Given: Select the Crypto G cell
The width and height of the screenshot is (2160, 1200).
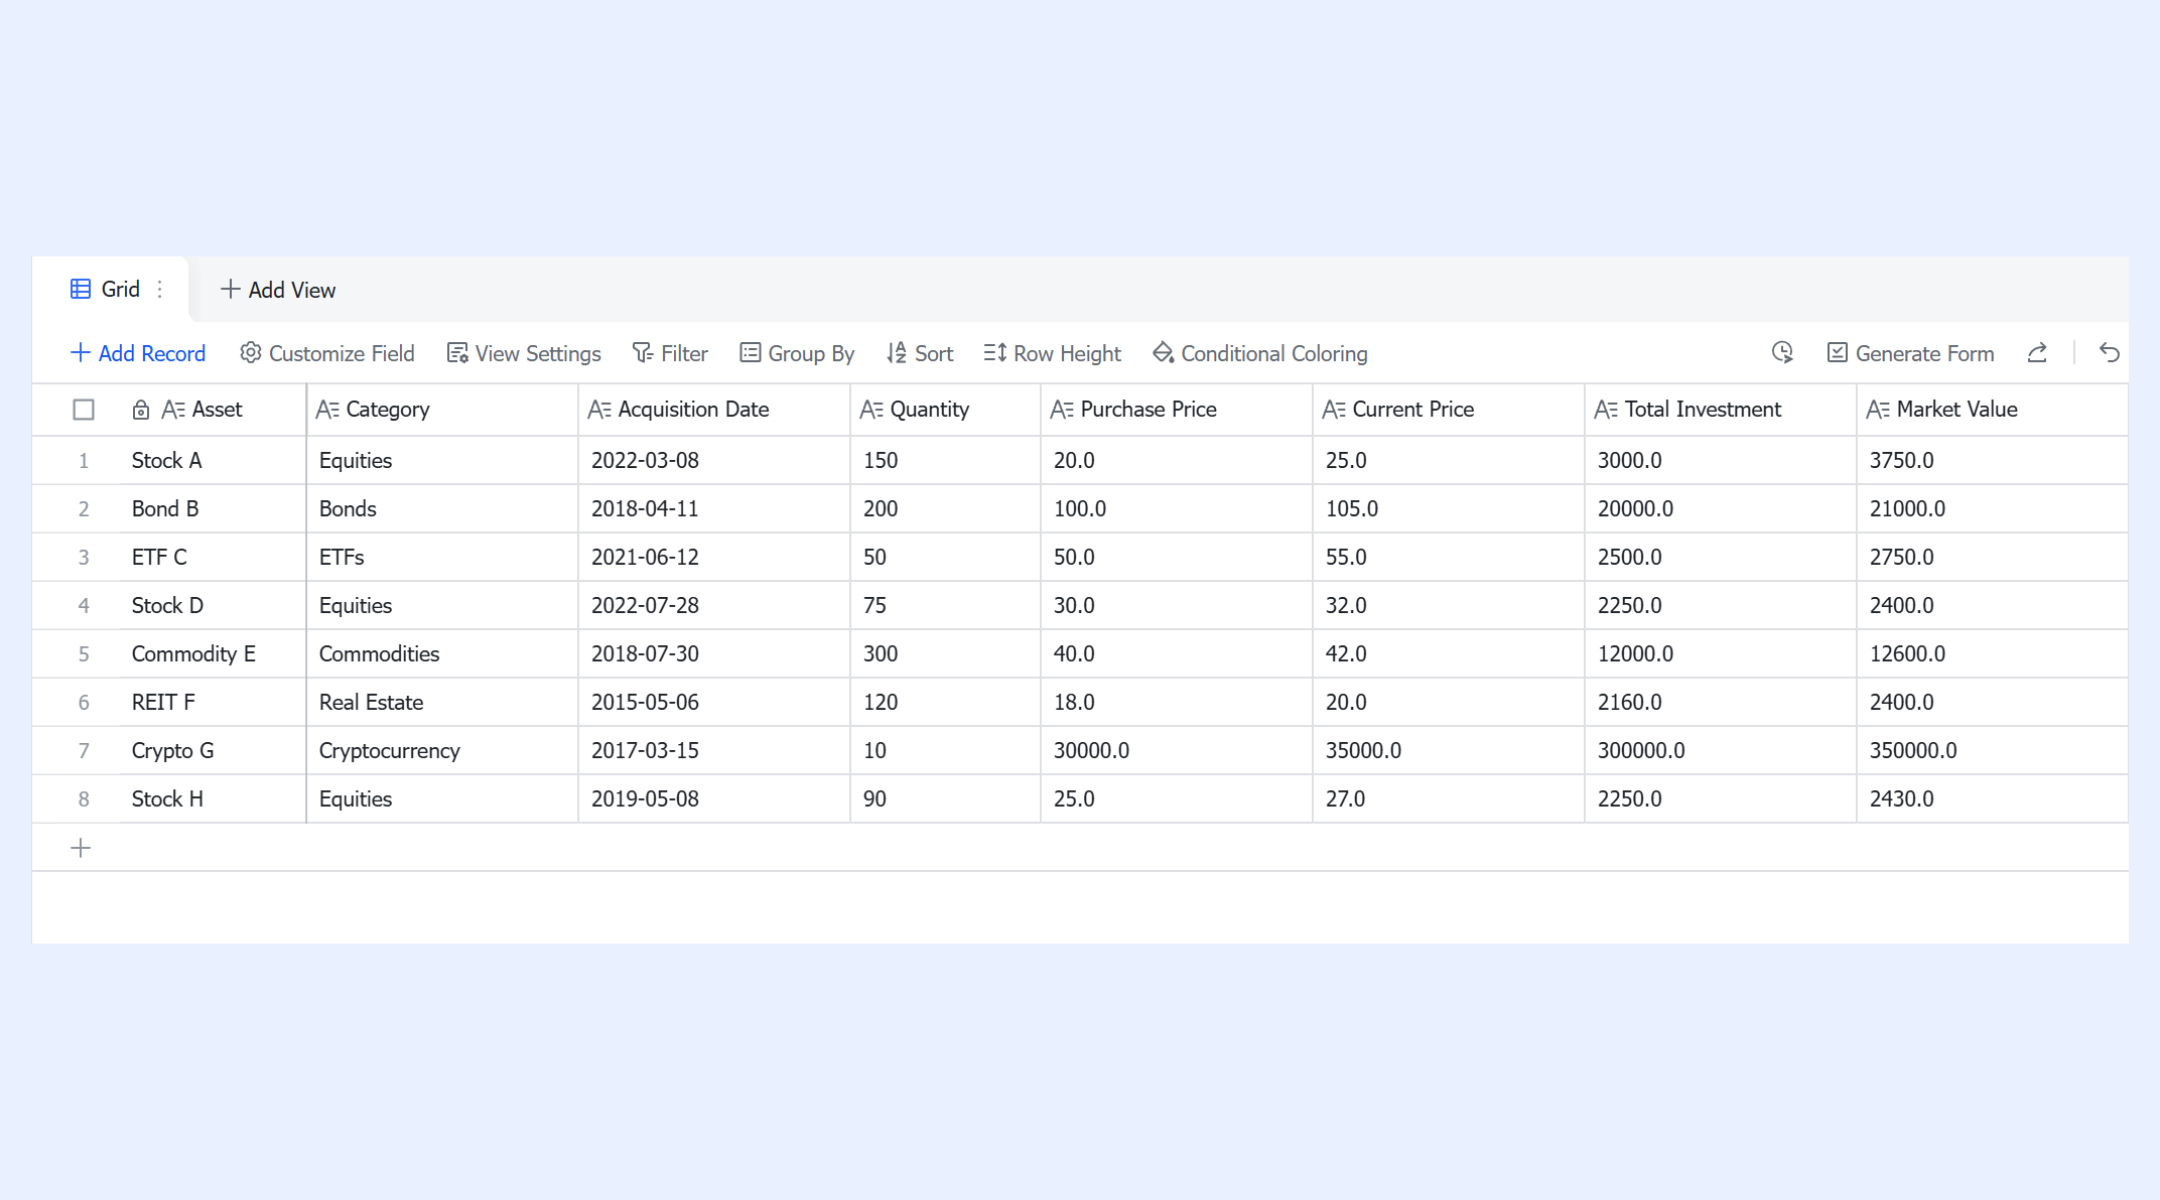Looking at the screenshot, I should [213, 751].
